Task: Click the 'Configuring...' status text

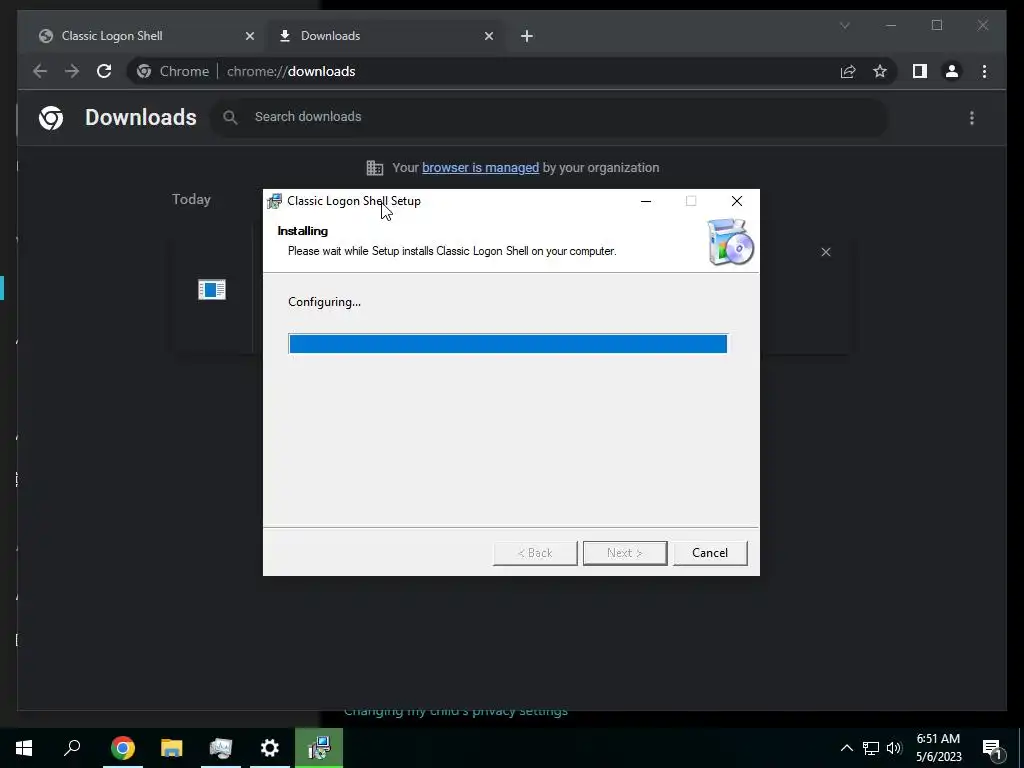Action: pyautogui.click(x=325, y=302)
